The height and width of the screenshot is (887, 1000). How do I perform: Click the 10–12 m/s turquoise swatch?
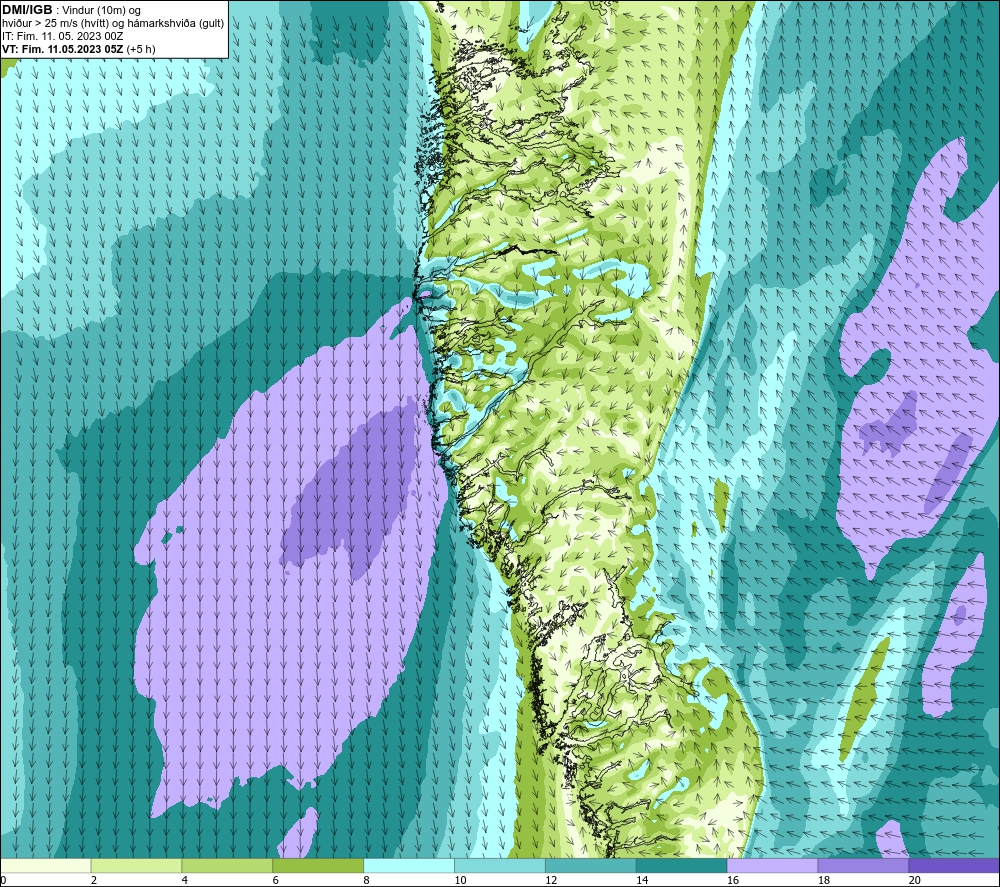(x=499, y=866)
